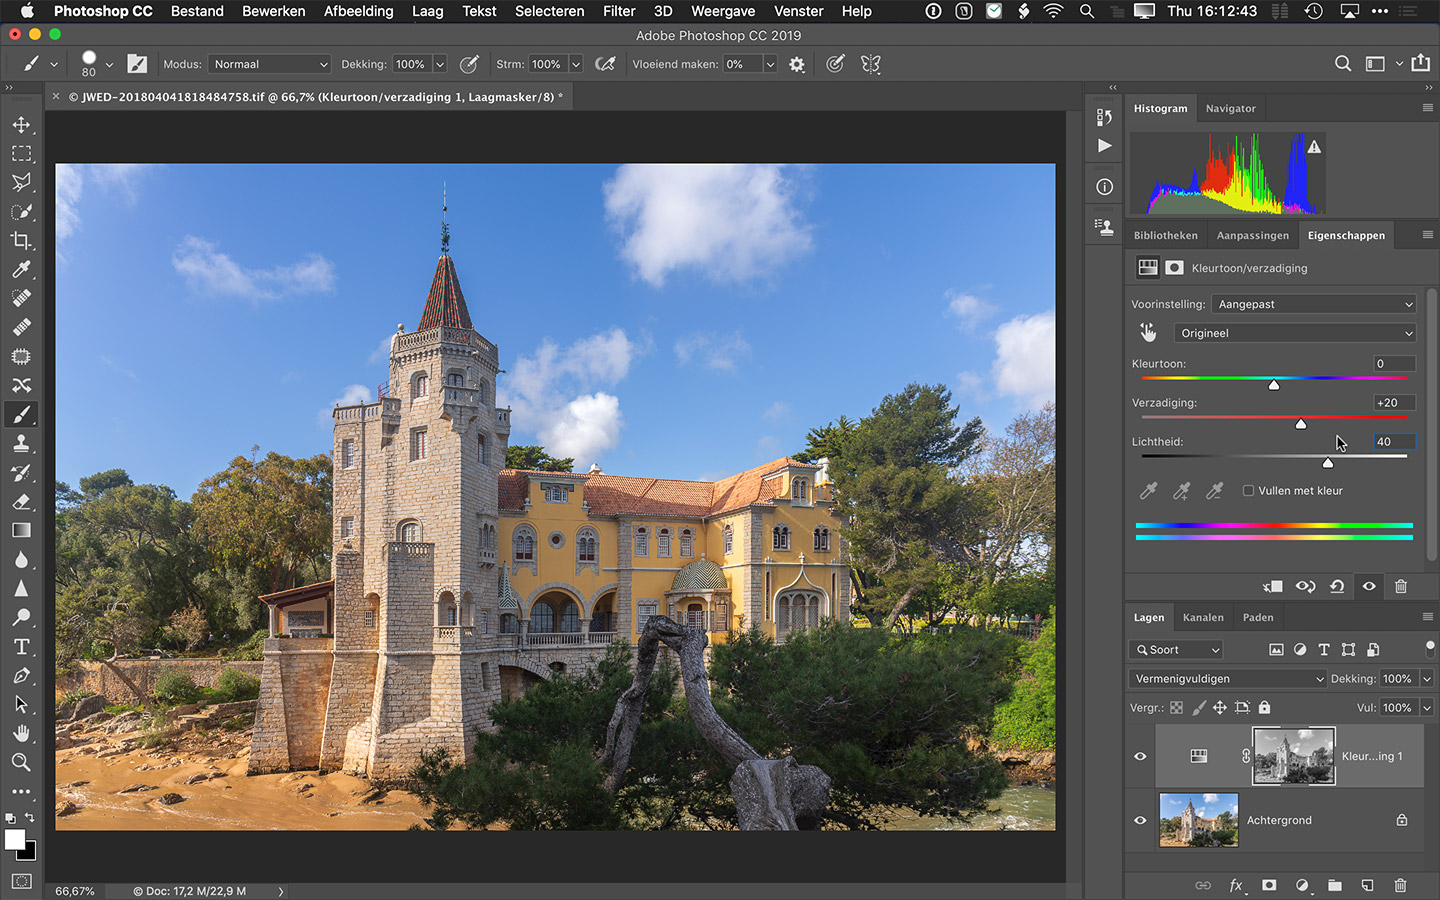Enable the Vullen met kleur checkbox
The width and height of the screenshot is (1440, 900).
coord(1248,491)
